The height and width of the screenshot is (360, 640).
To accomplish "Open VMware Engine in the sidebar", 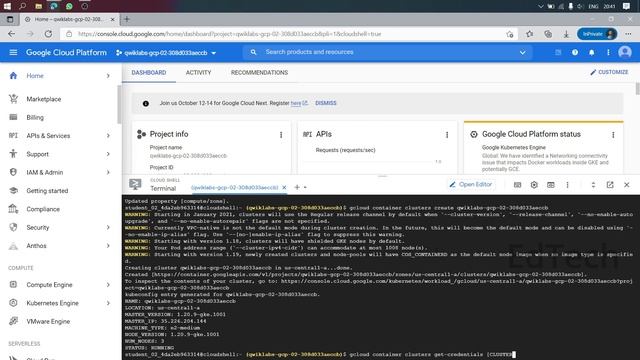I will (48, 321).
